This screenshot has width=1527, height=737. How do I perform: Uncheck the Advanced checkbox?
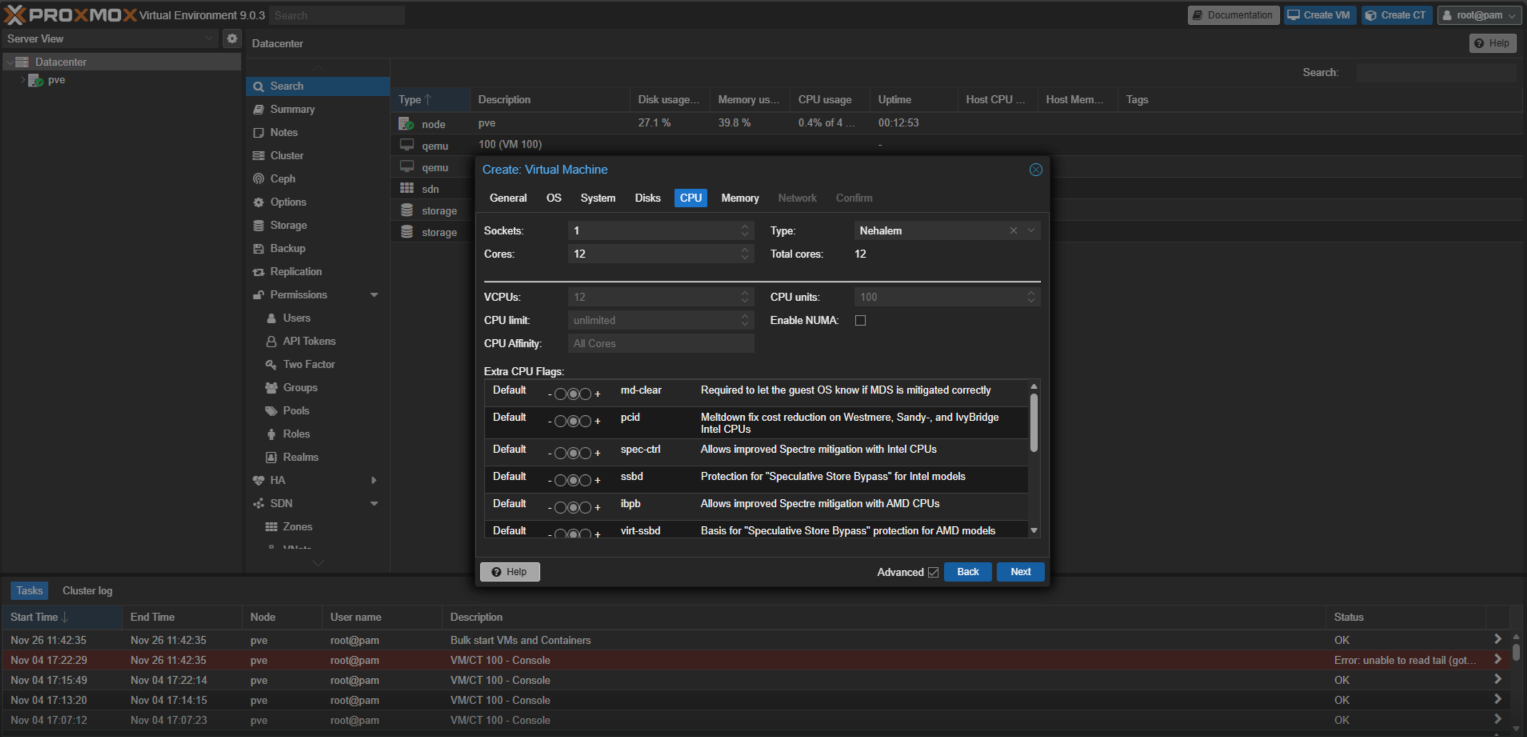(933, 572)
